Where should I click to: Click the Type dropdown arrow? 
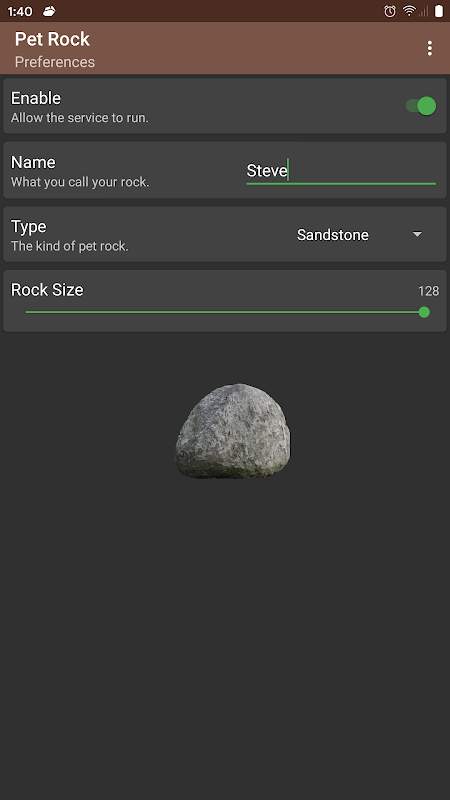click(417, 234)
